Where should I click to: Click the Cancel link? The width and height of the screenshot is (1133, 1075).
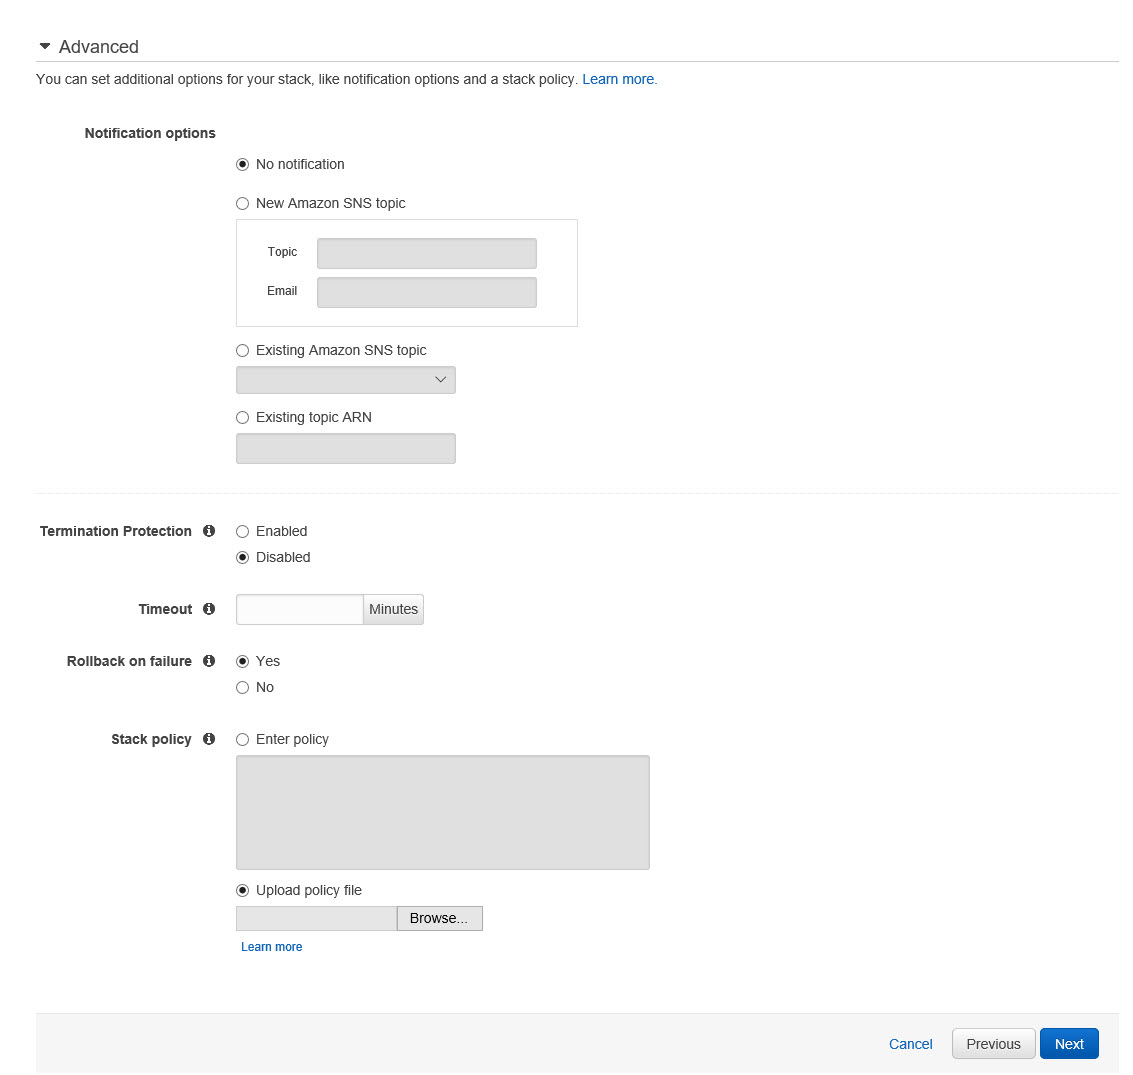tap(910, 1044)
